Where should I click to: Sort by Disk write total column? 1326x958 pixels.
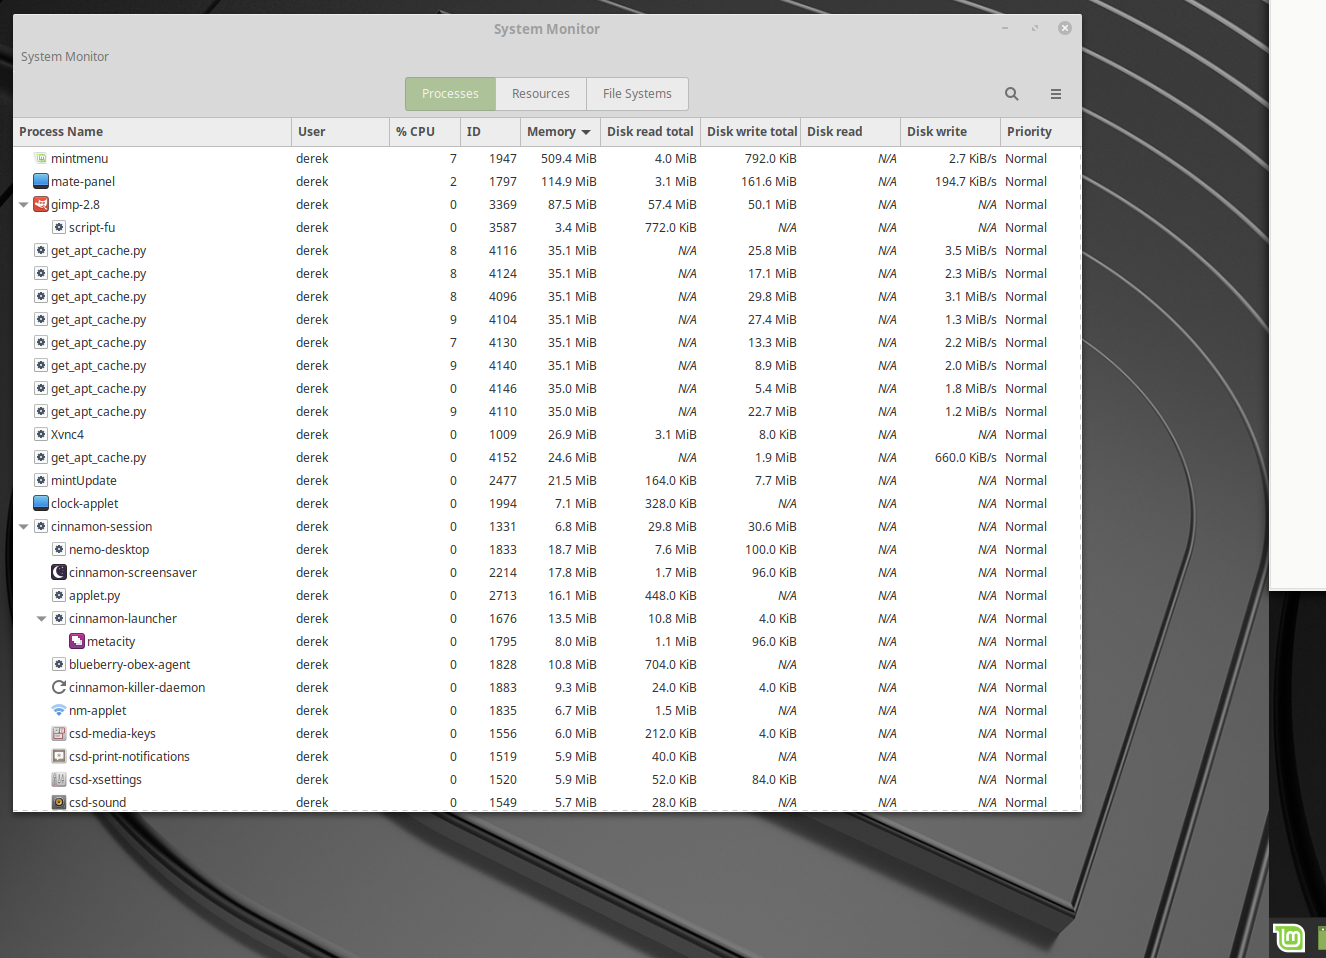pyautogui.click(x=751, y=132)
